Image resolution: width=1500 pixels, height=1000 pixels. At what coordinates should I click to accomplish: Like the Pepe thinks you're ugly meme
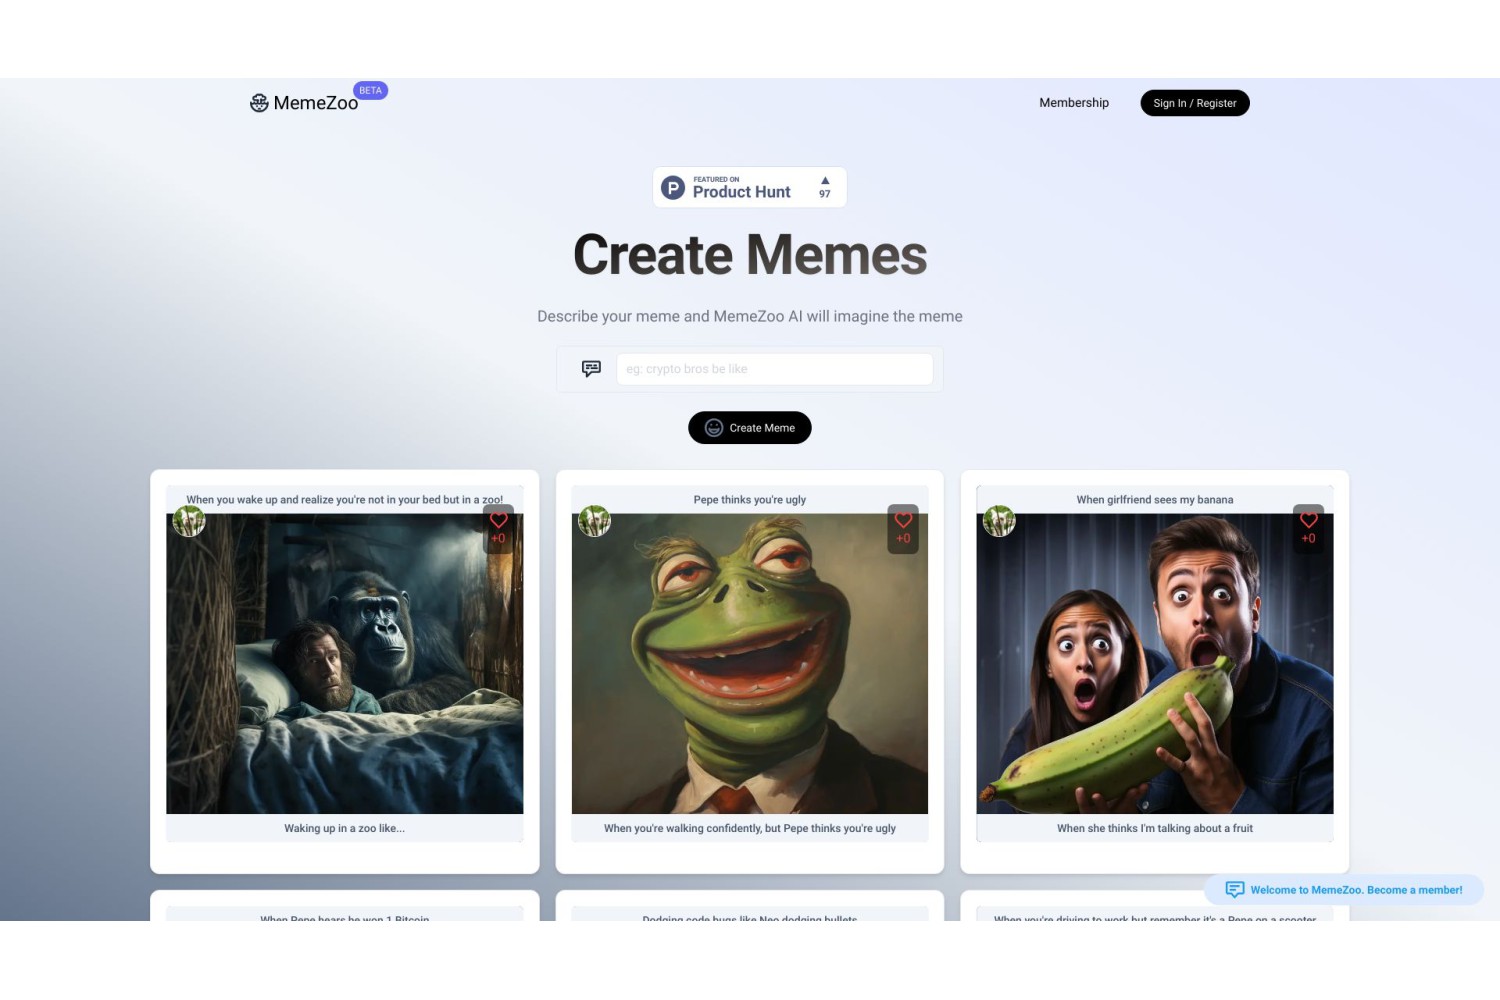pos(903,520)
